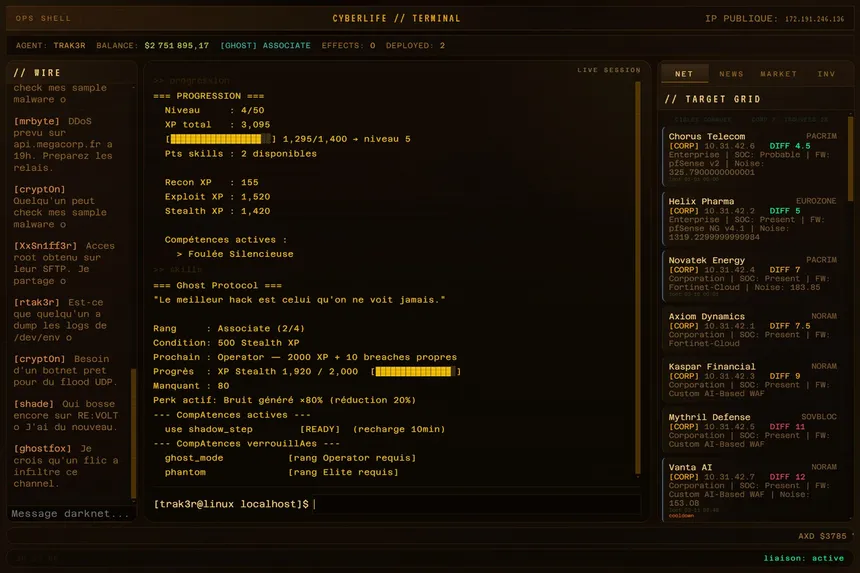Click the === Ghost Protocol === heading
The width and height of the screenshot is (860, 573).
[217, 285]
